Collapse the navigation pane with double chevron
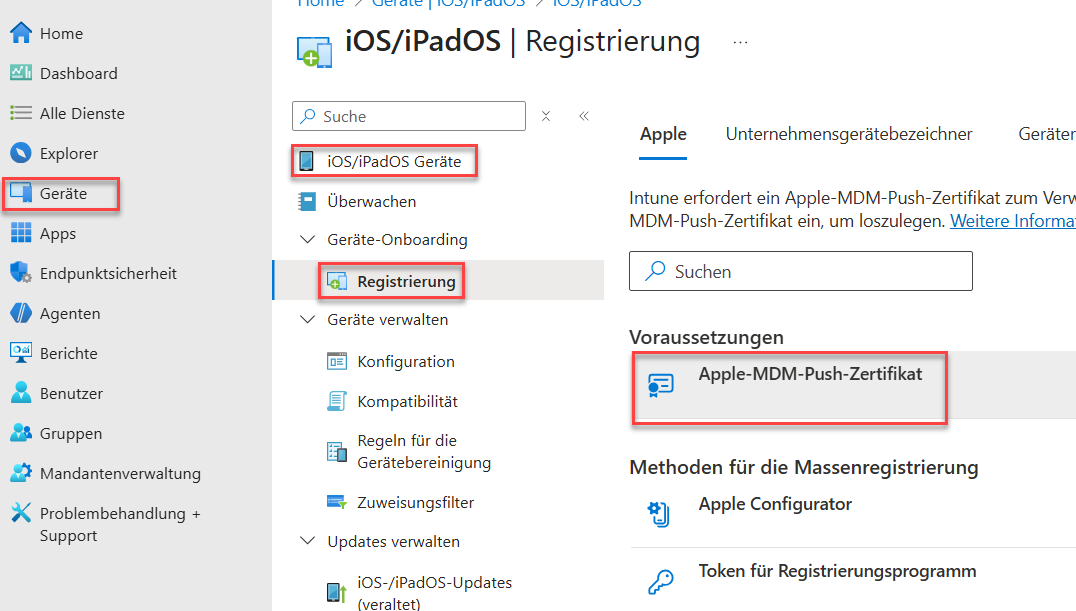Image resolution: width=1076 pixels, height=611 pixels. click(x=584, y=116)
